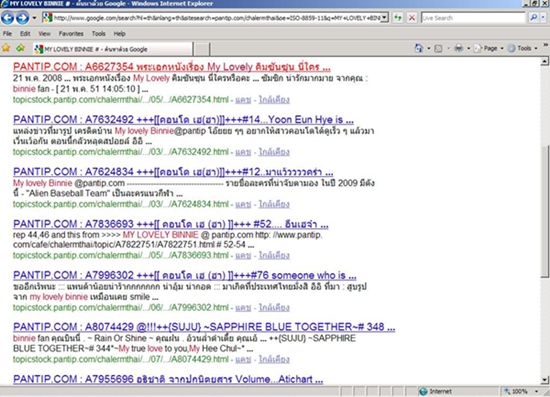
Task: Select the MY LOVELY BINNIE tab
Action: pyautogui.click(x=113, y=49)
